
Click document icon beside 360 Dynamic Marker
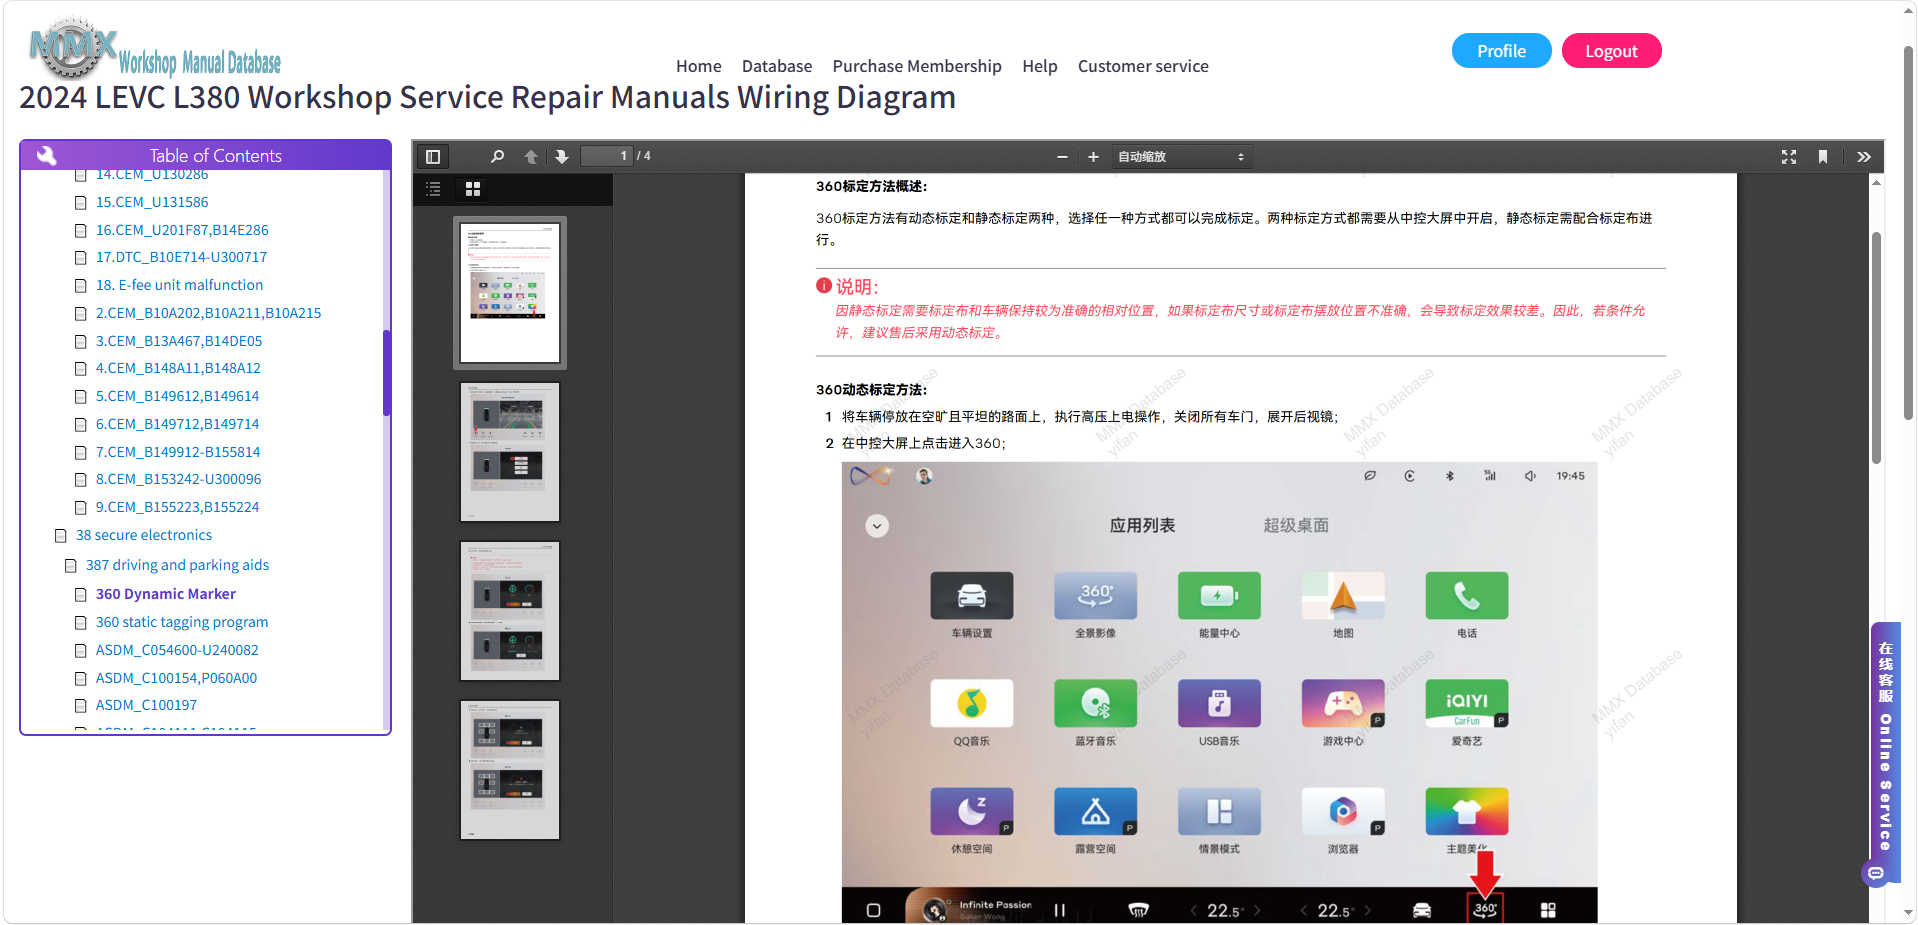coord(81,595)
